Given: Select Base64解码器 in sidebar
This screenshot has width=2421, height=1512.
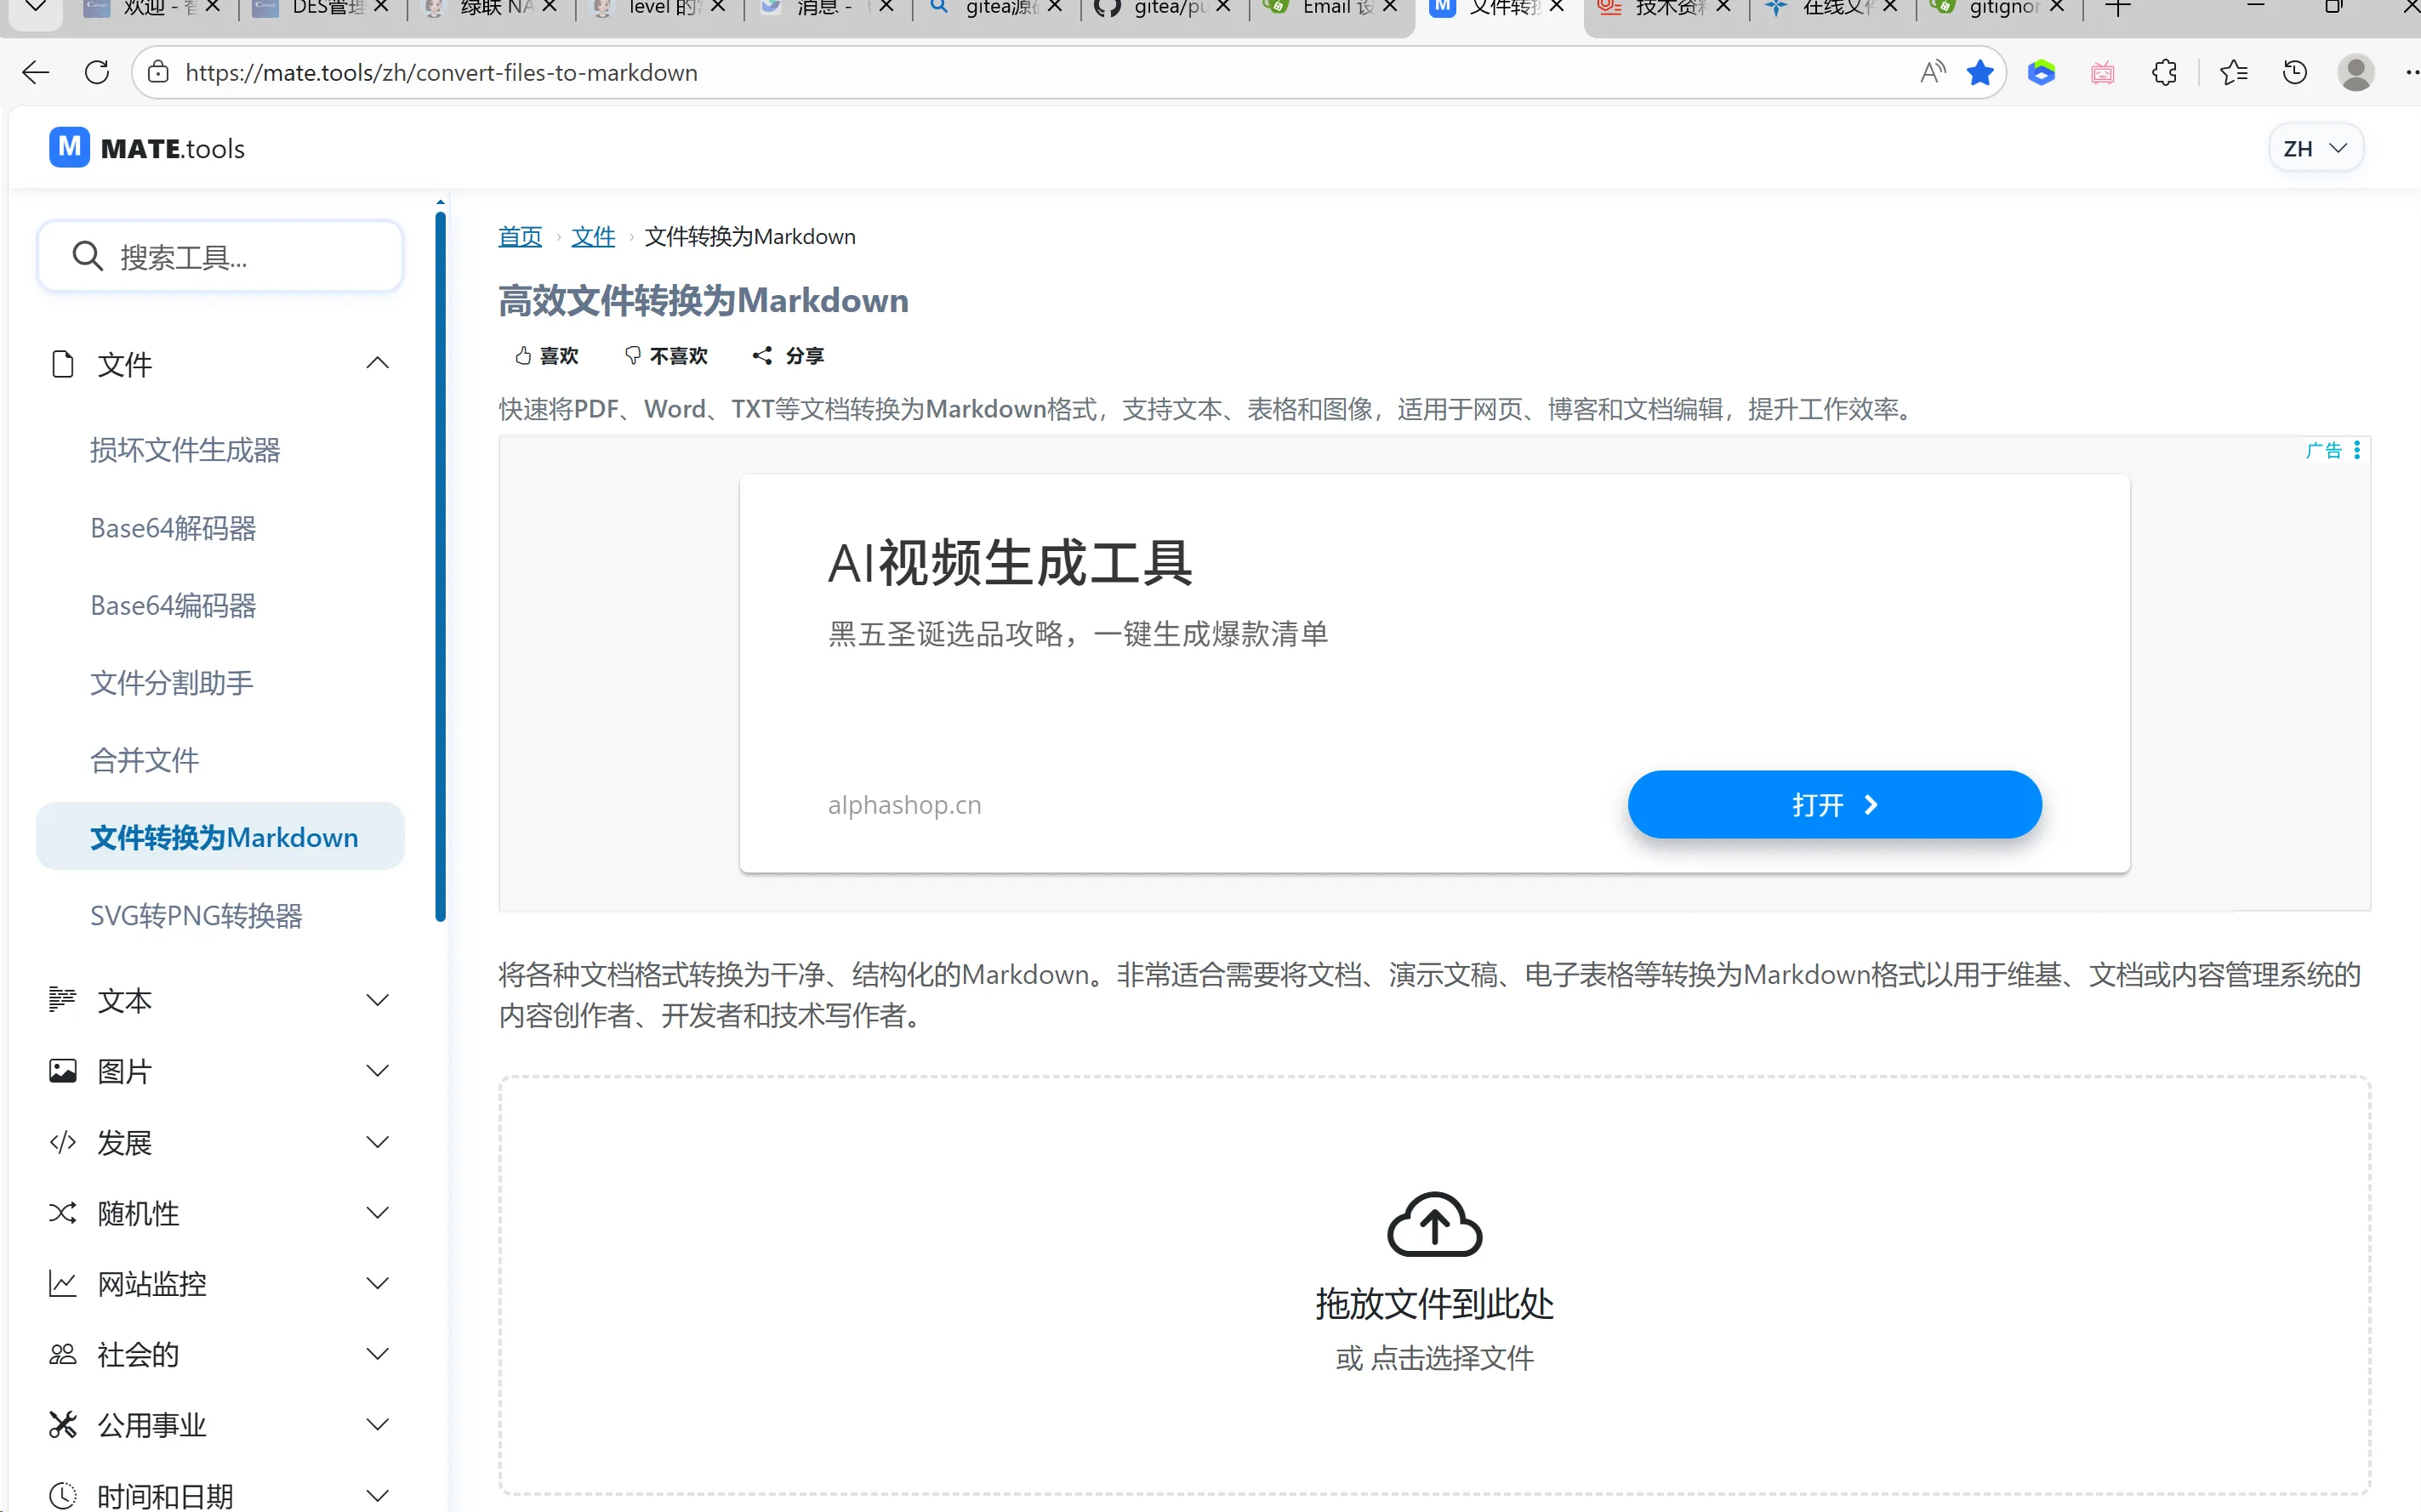Looking at the screenshot, I should tap(173, 528).
